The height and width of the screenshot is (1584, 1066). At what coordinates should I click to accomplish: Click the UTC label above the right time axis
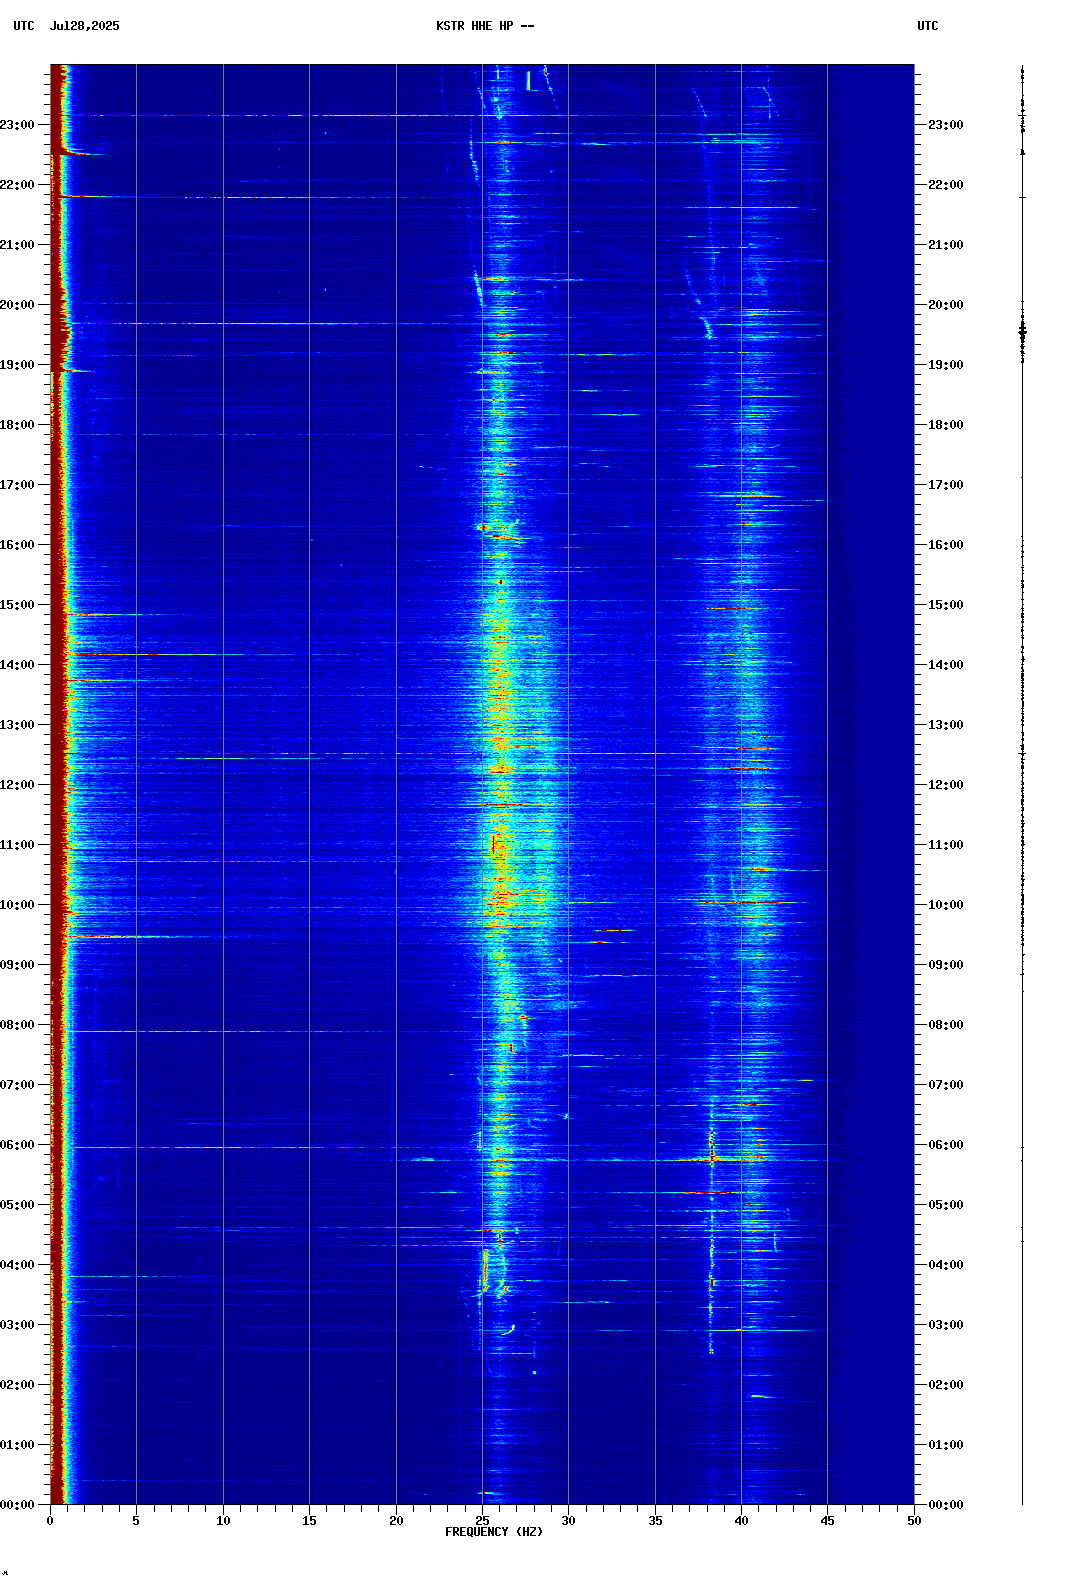(928, 26)
